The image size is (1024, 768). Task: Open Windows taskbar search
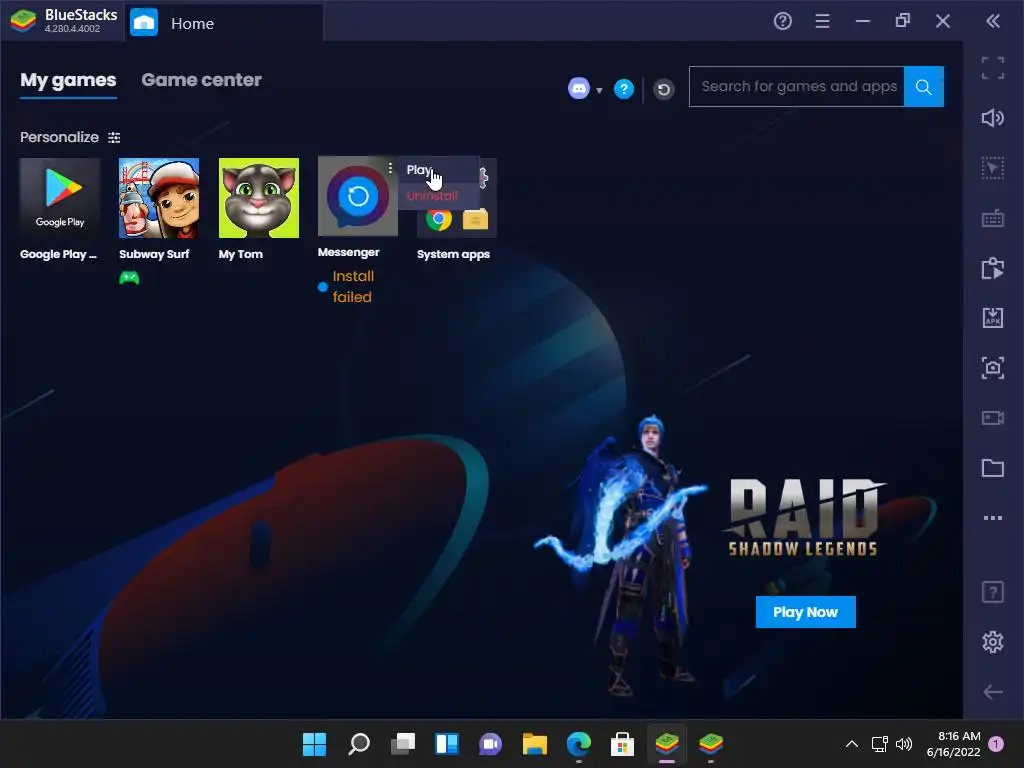point(359,744)
